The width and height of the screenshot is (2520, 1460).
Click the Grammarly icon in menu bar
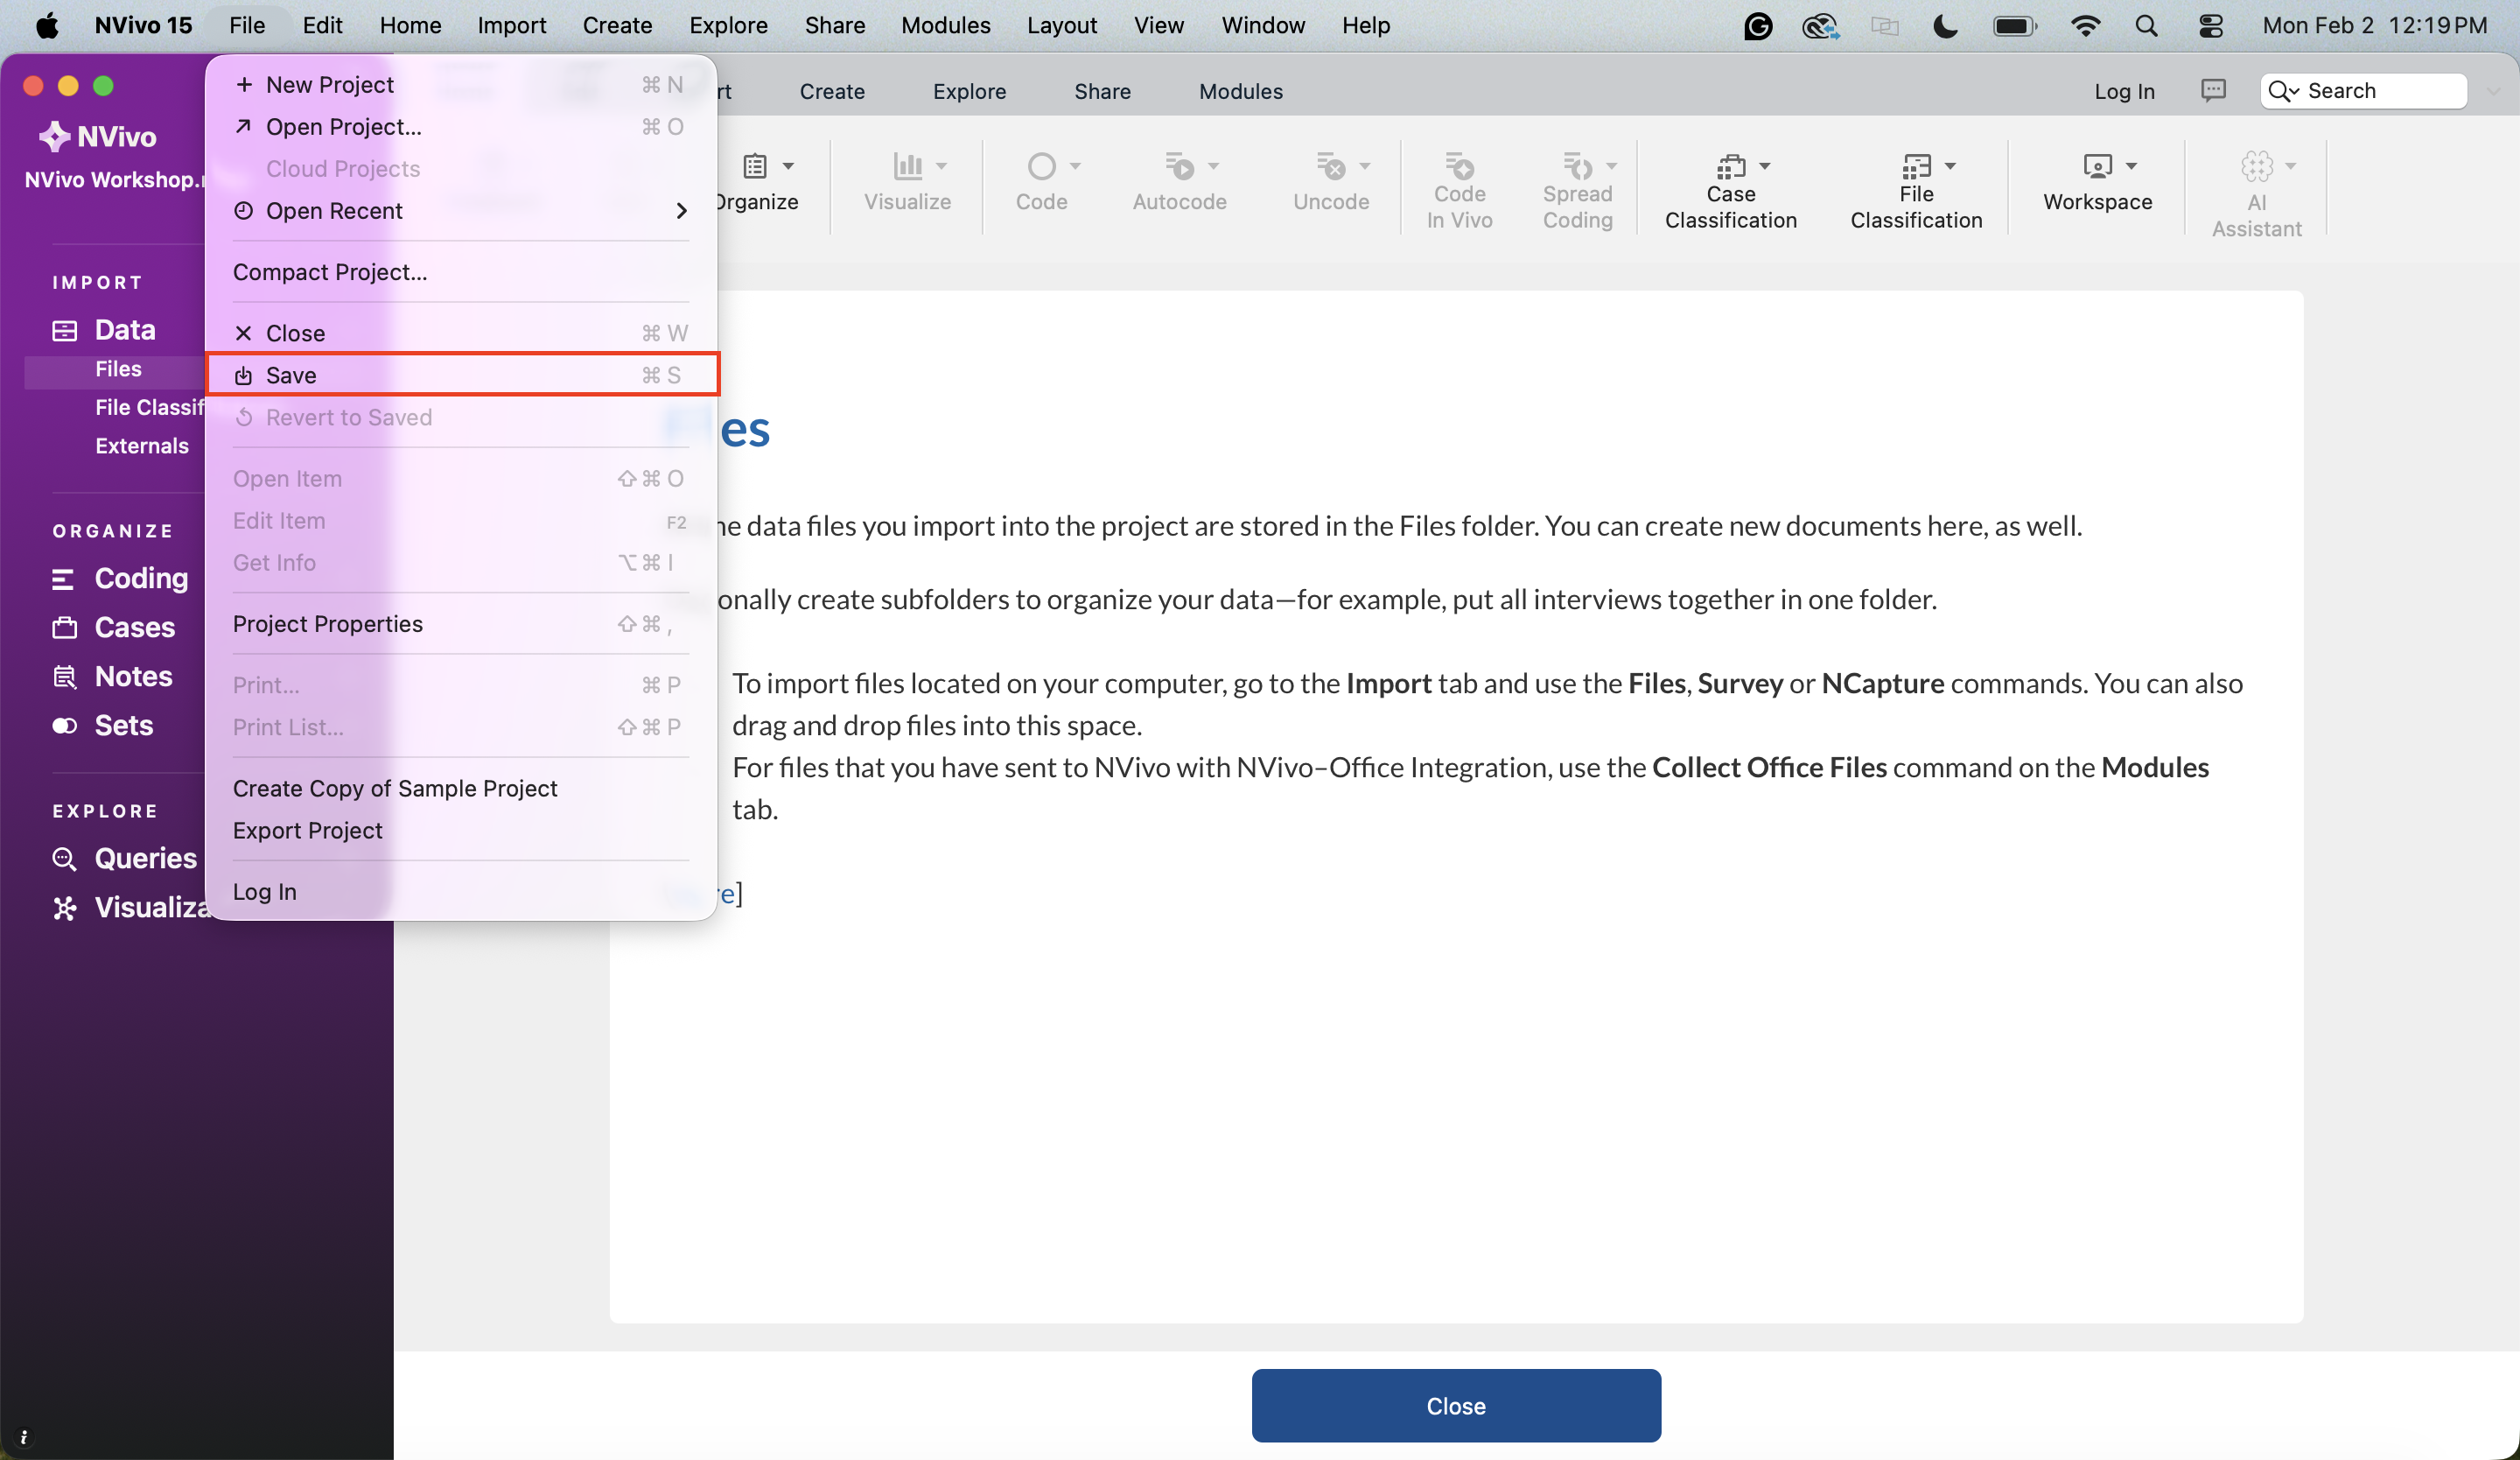pyautogui.click(x=1757, y=25)
